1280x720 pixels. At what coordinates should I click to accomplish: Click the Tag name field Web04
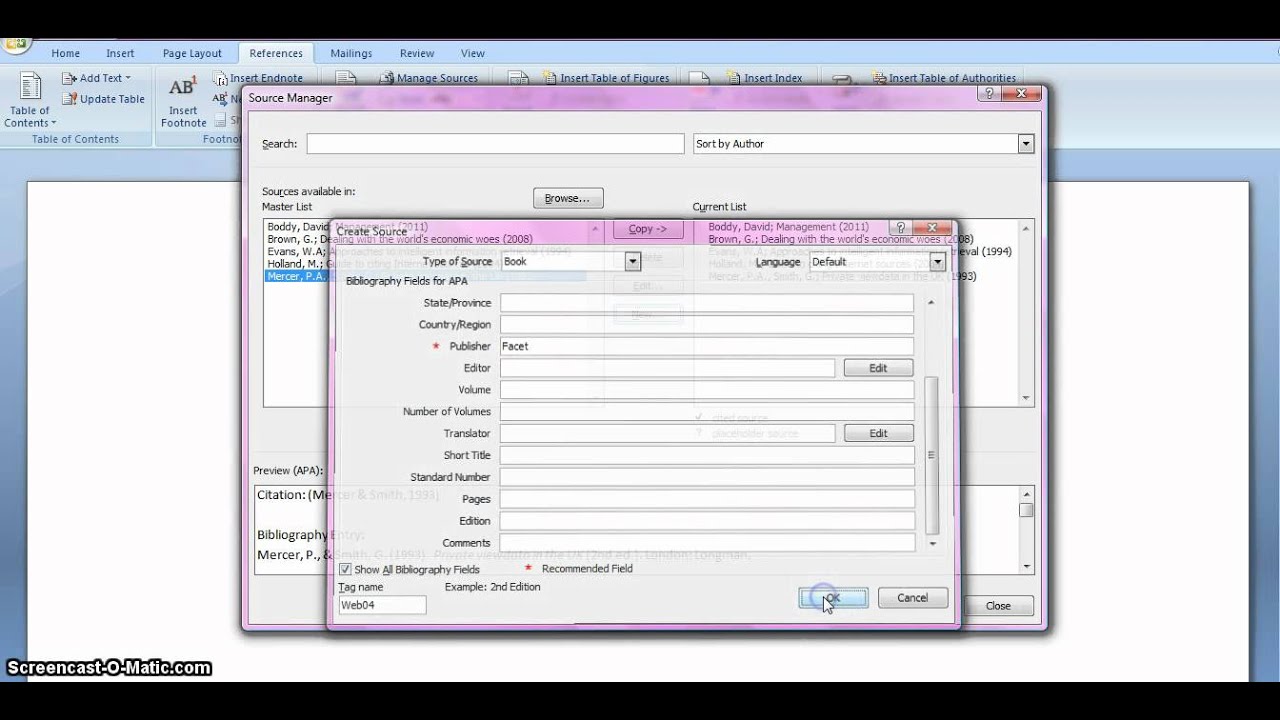click(x=382, y=605)
